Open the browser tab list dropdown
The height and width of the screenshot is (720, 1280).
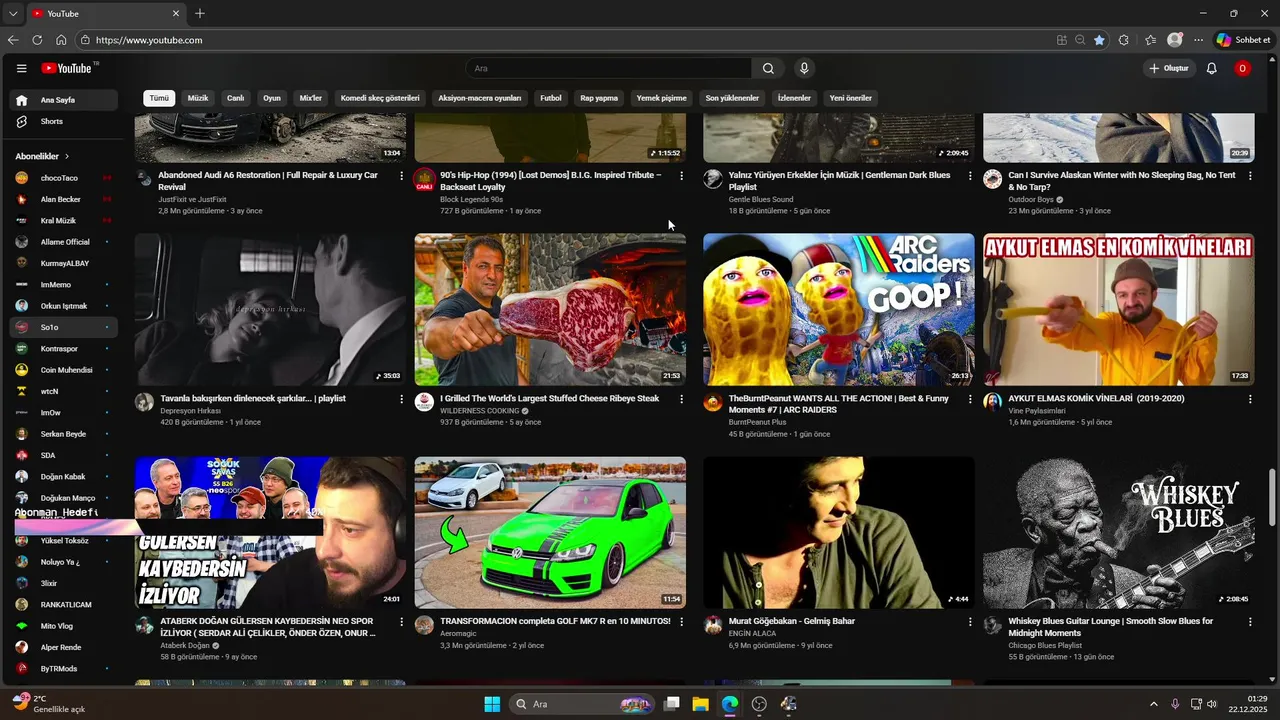point(13,14)
